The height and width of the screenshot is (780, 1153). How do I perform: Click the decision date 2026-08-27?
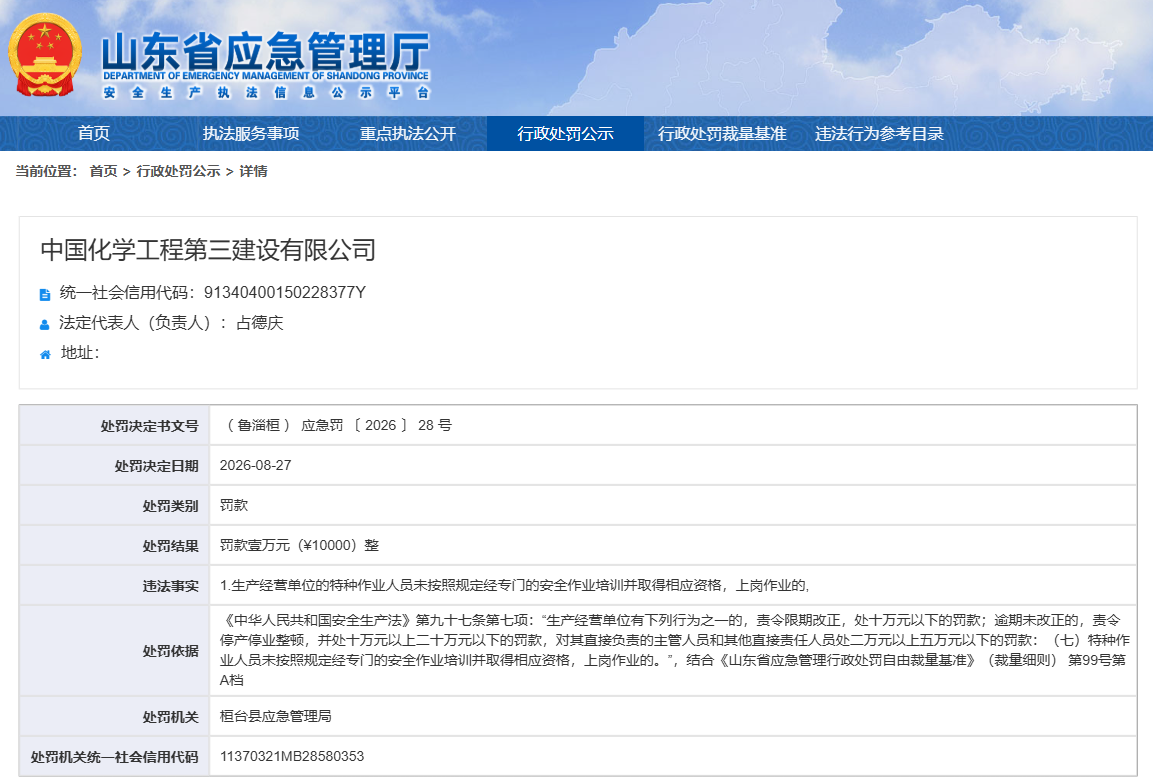[256, 465]
